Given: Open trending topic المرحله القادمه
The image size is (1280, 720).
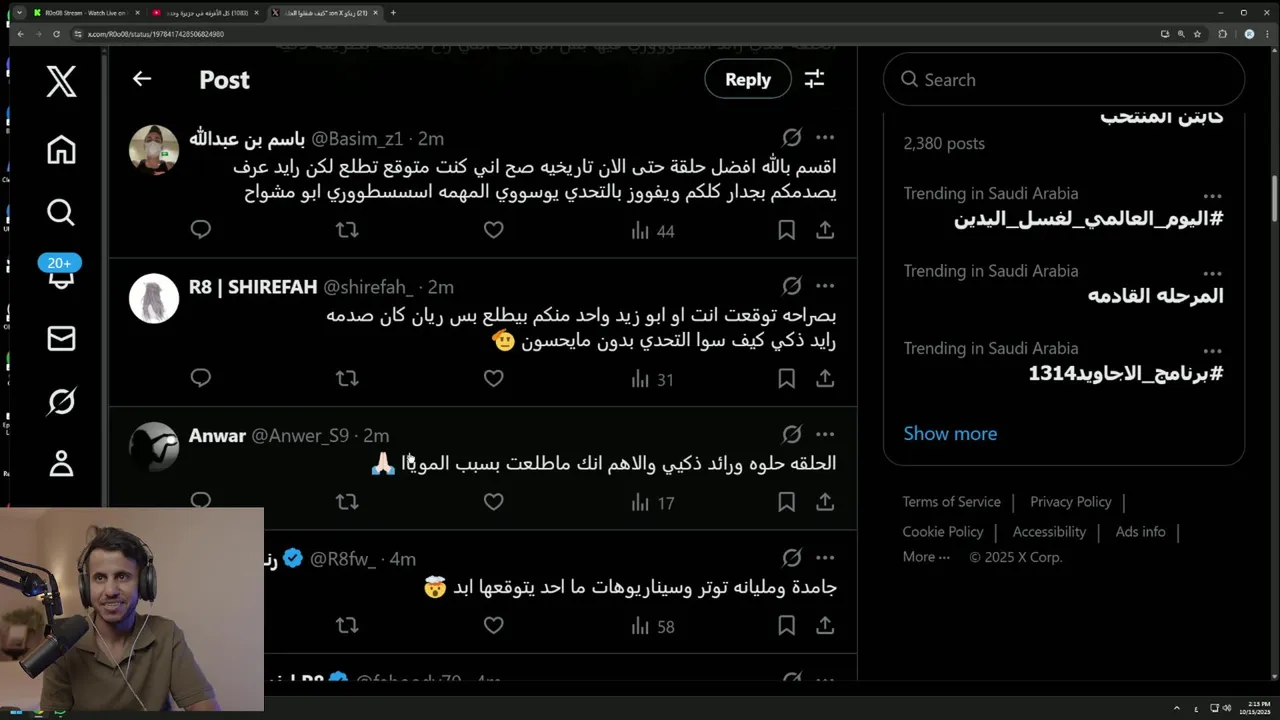Looking at the screenshot, I should pos(1155,295).
